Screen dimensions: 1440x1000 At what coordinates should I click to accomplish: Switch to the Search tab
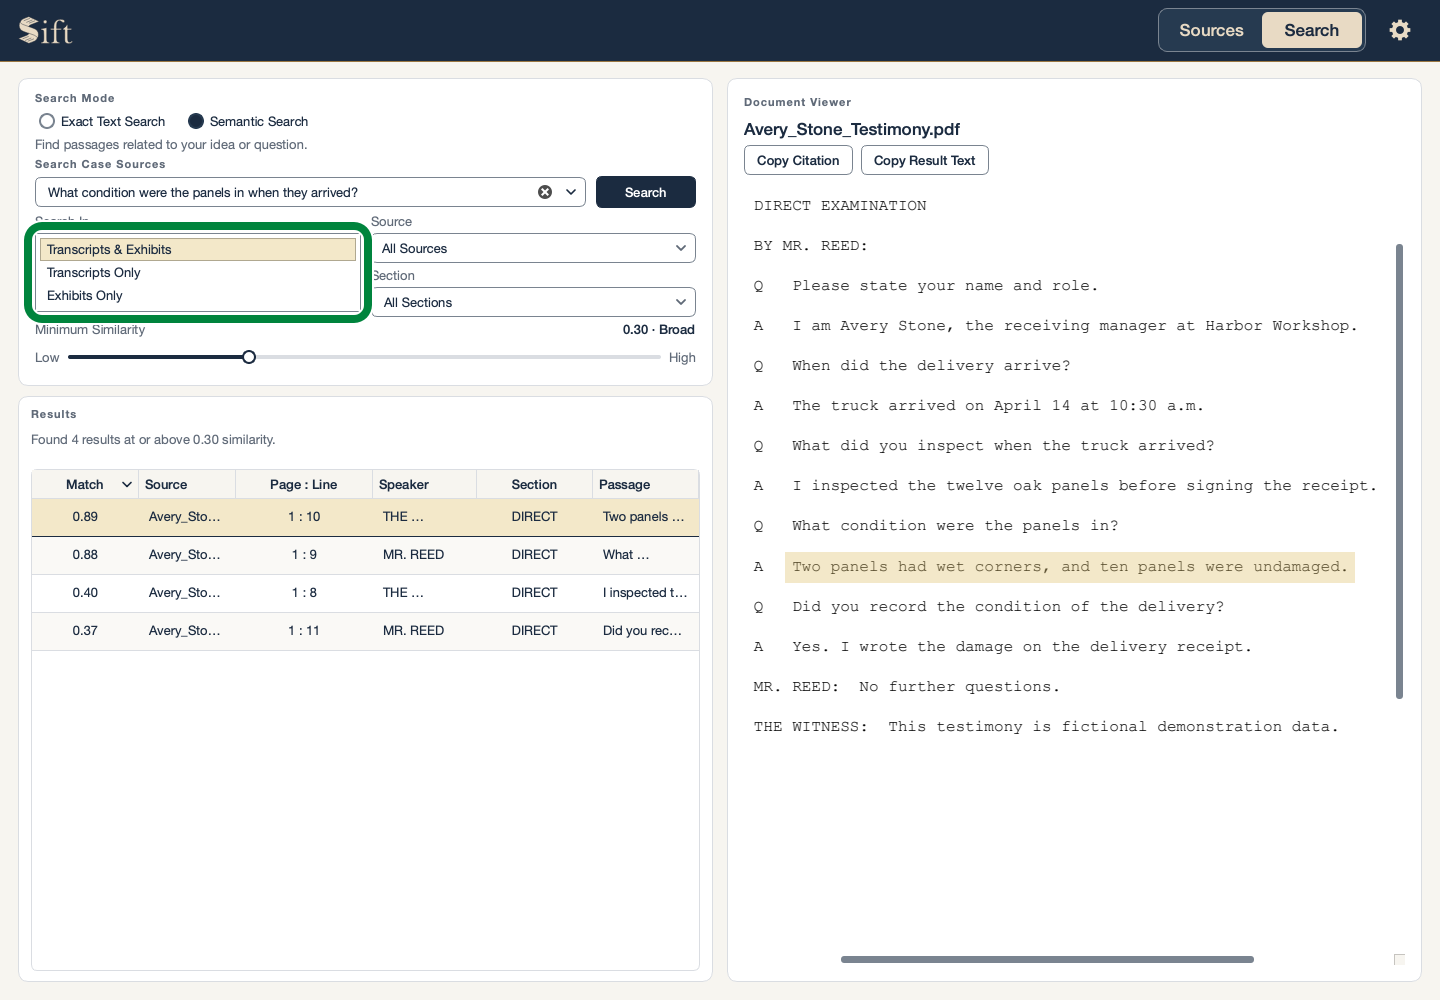coord(1311,30)
